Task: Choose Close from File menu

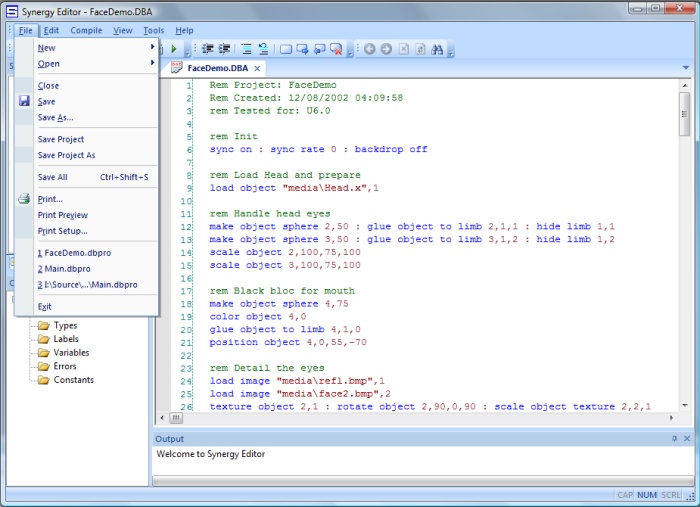Action: (x=87, y=86)
